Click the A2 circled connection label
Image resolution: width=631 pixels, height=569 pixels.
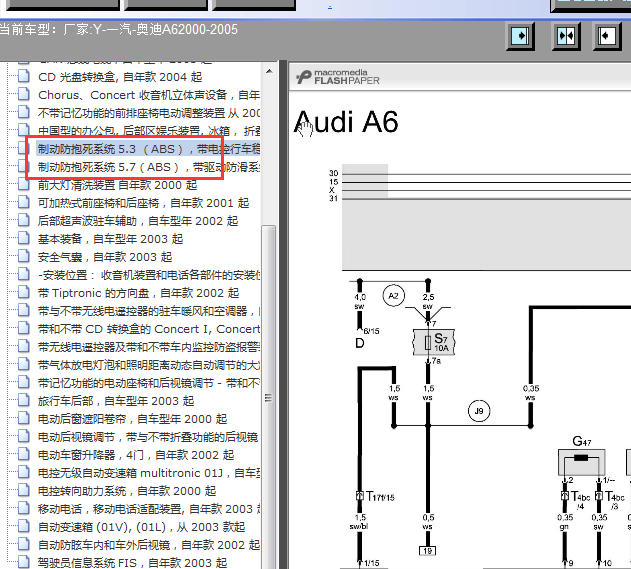pos(393,296)
